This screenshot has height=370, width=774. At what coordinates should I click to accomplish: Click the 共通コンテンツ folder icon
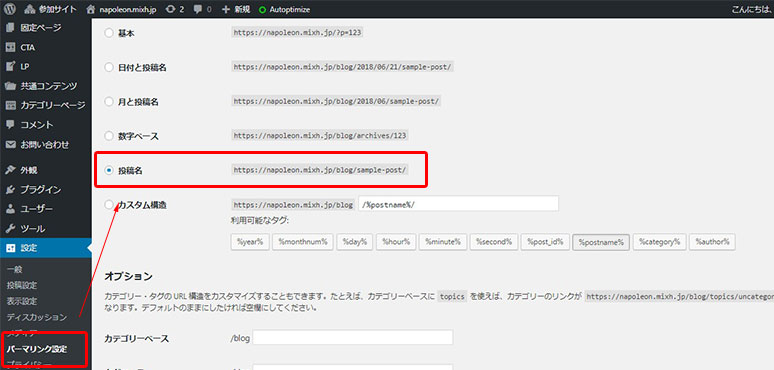(x=10, y=86)
